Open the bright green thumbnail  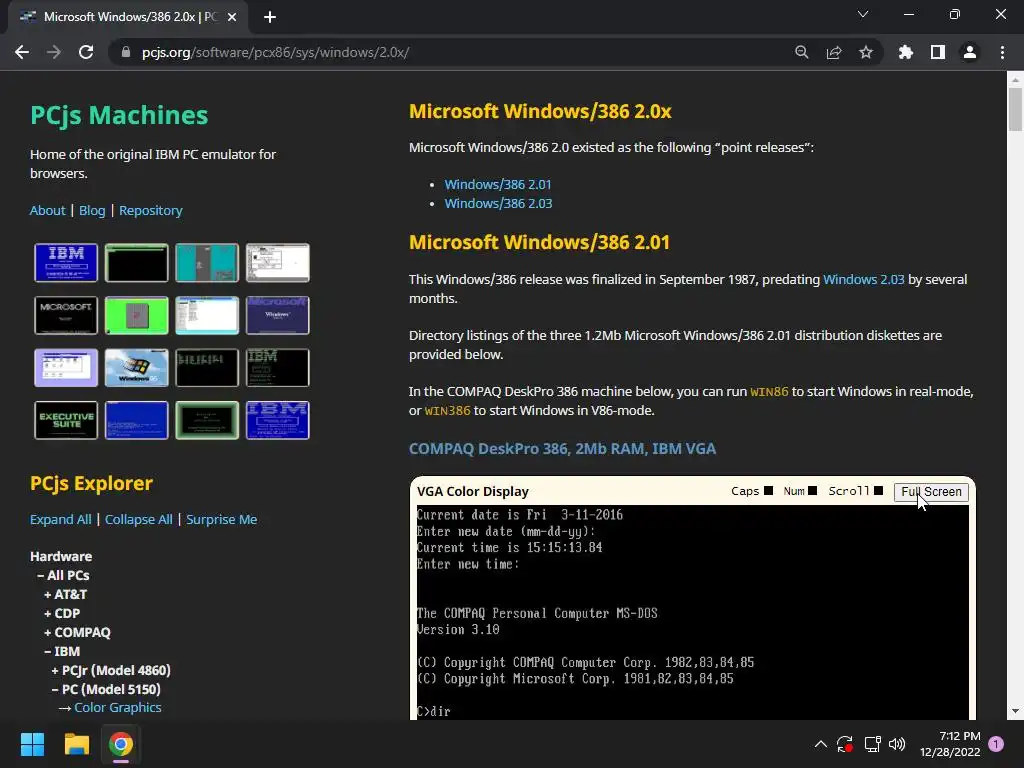(136, 315)
